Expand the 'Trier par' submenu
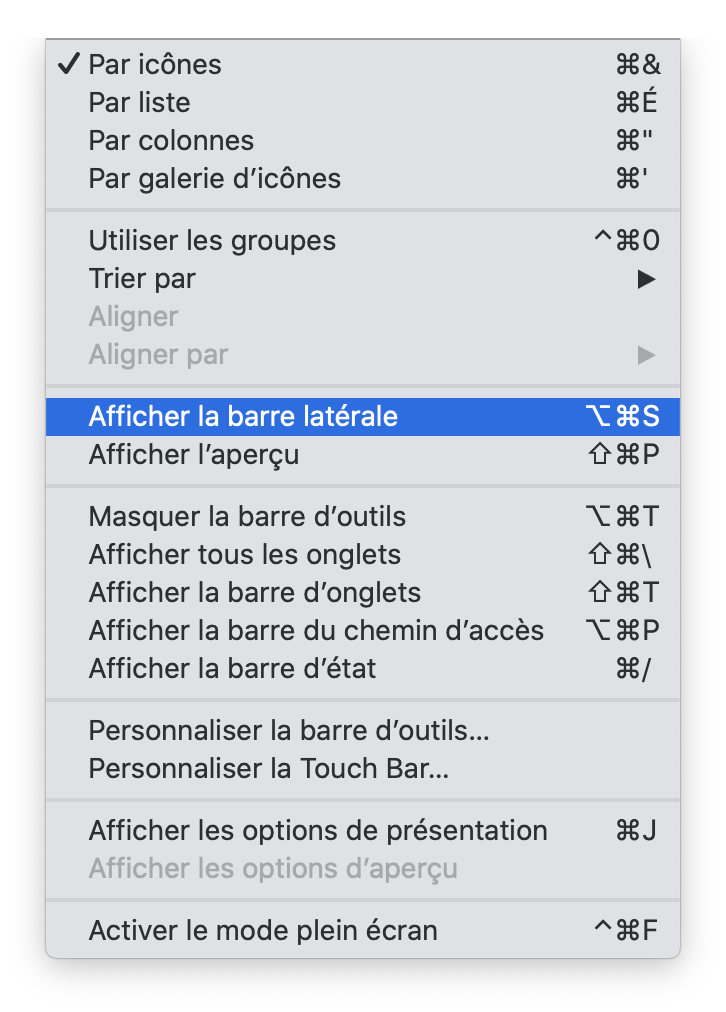The image size is (726, 1012). coord(142,279)
